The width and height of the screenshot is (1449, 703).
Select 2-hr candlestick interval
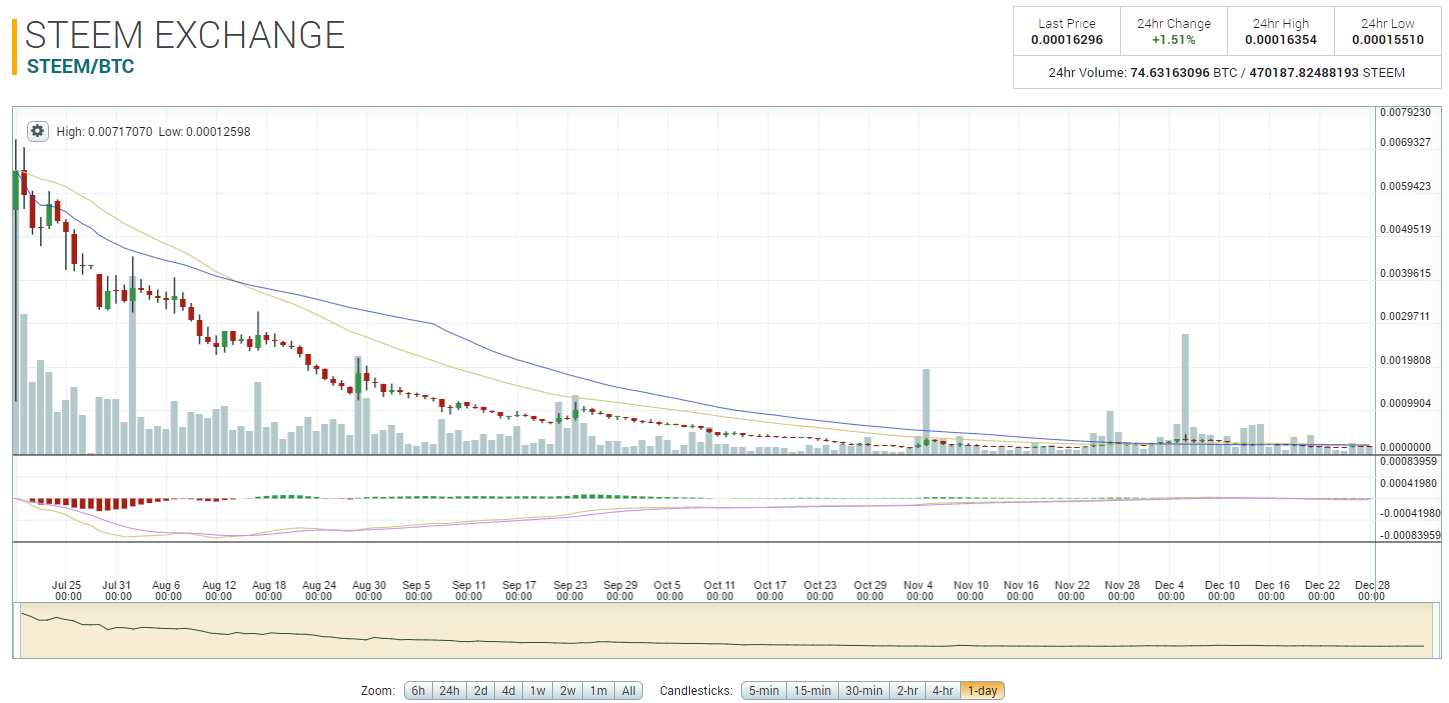[907, 690]
